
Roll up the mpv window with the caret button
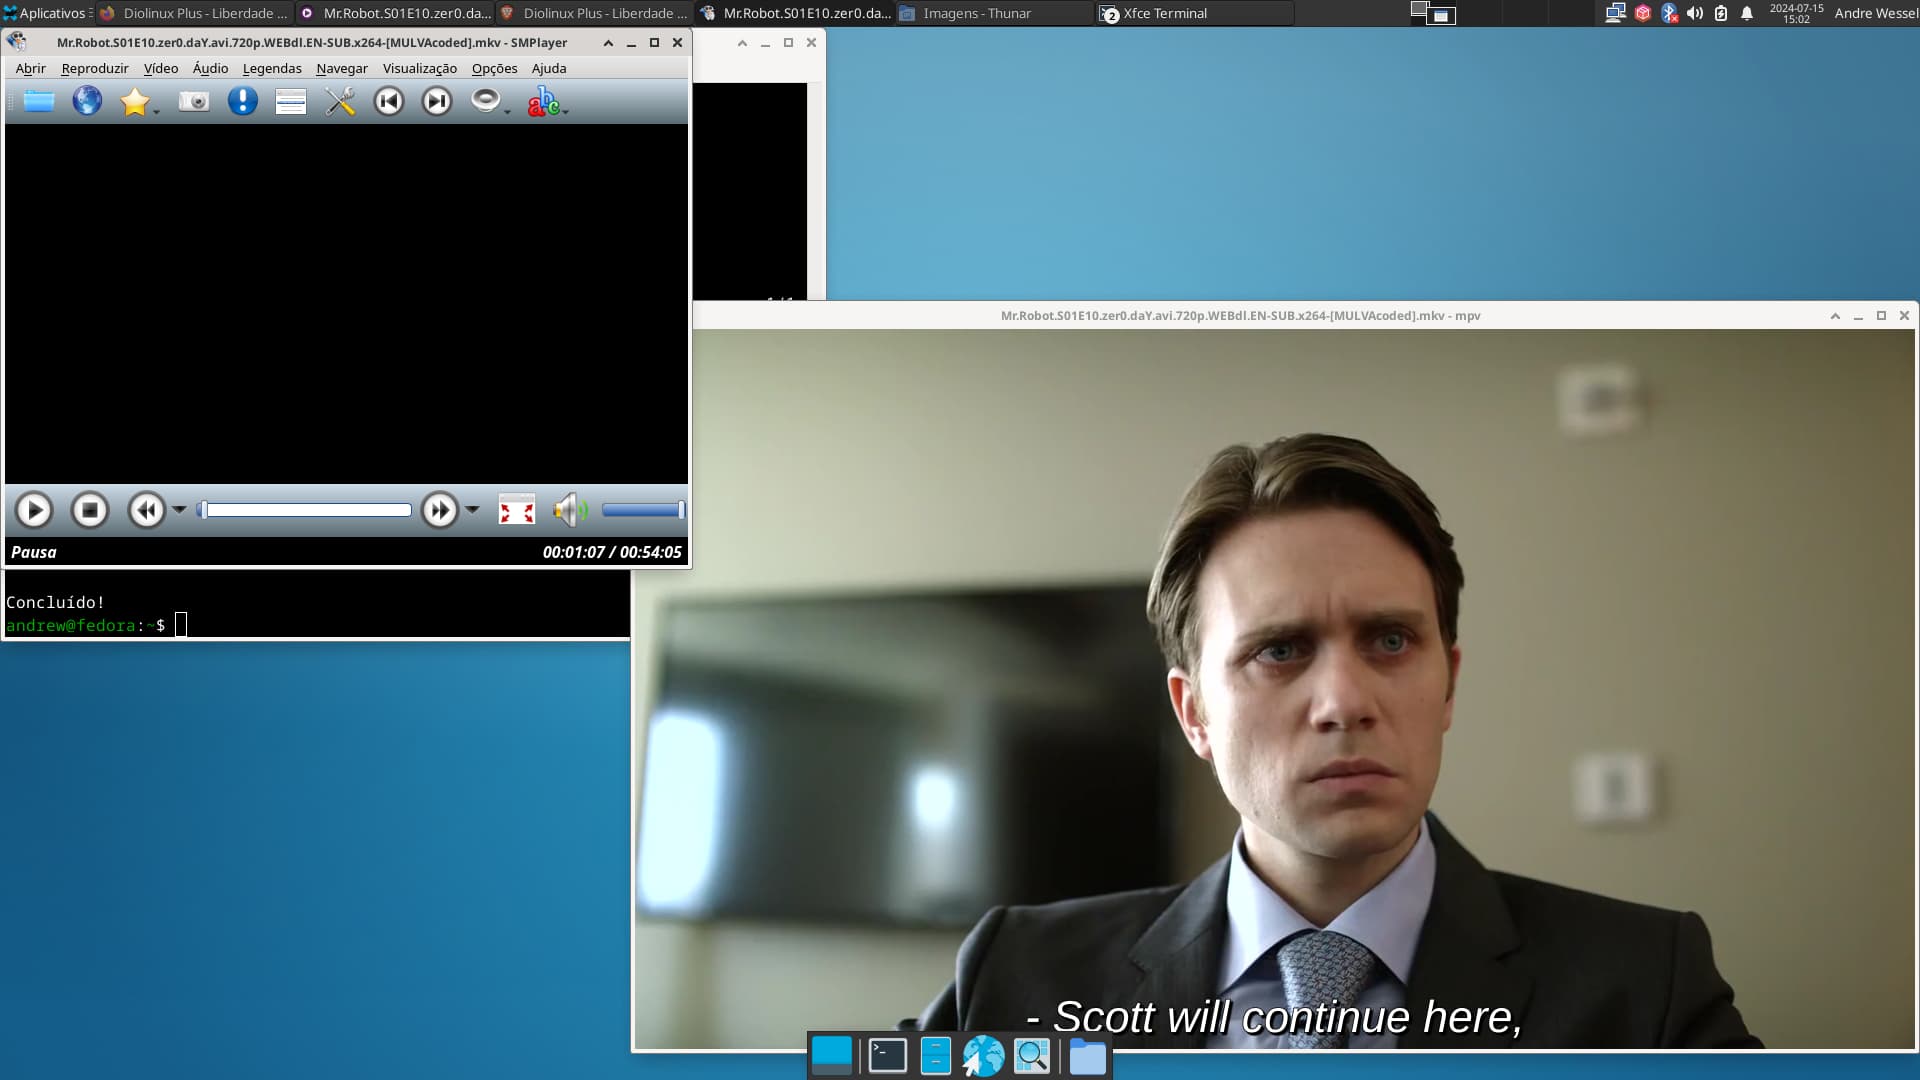click(x=1835, y=315)
